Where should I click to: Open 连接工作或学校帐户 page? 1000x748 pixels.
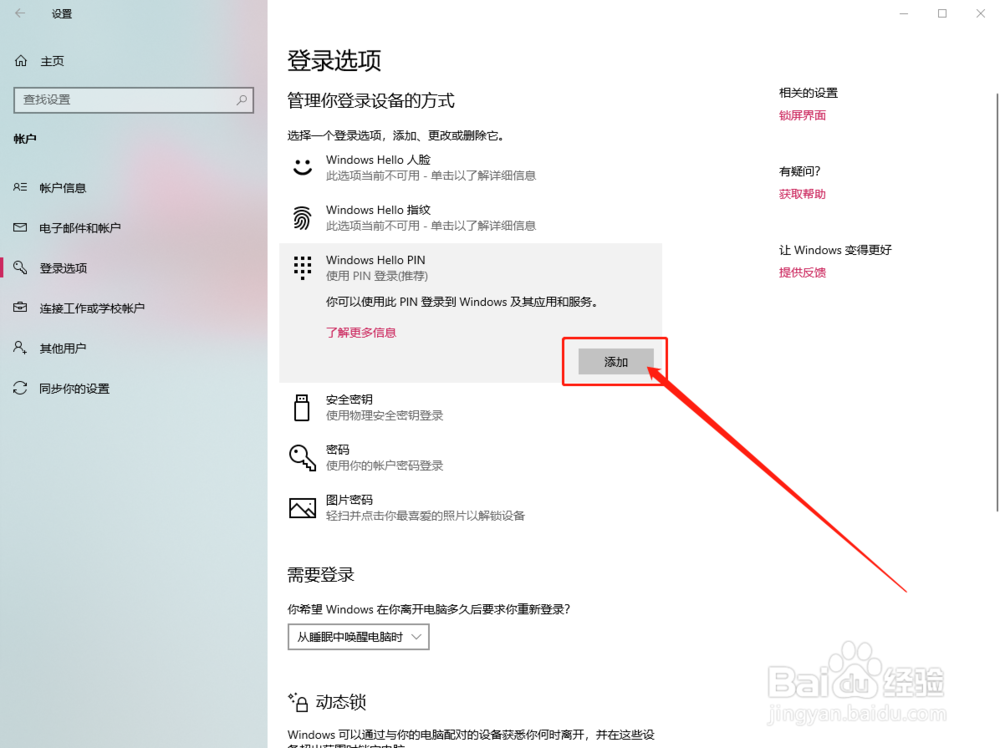(x=92, y=308)
